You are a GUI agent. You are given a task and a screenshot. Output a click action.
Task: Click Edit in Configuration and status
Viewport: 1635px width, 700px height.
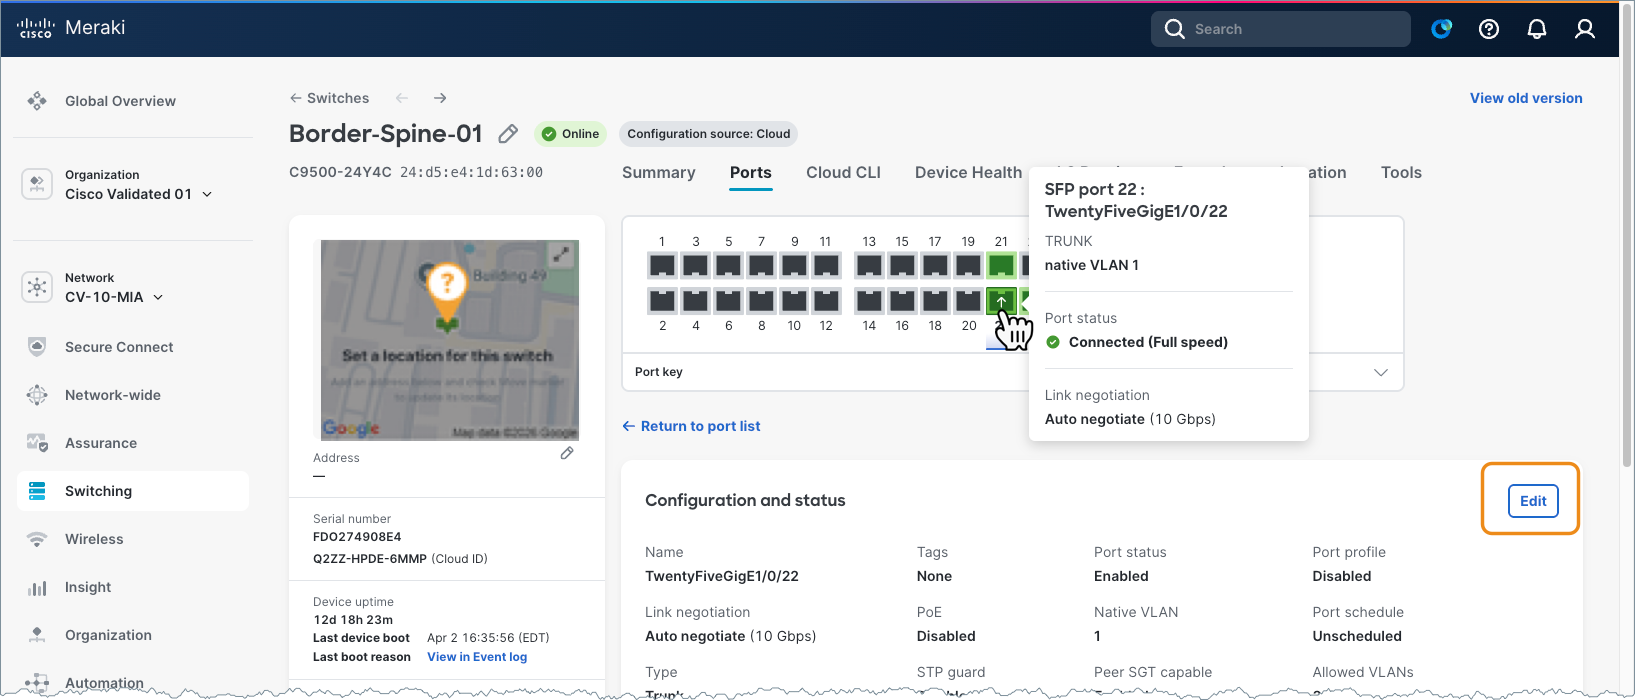click(1533, 501)
